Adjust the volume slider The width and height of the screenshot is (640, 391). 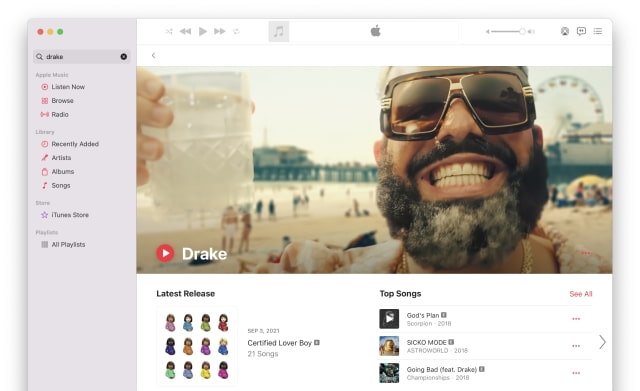(x=509, y=31)
